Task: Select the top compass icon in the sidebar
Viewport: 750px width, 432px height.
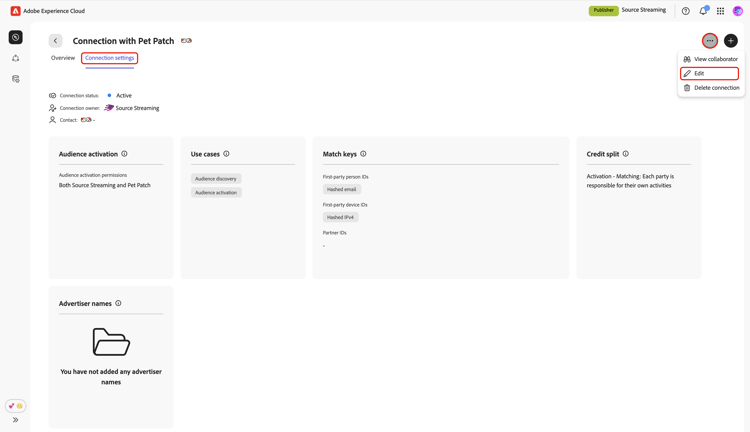Action: 16,37
